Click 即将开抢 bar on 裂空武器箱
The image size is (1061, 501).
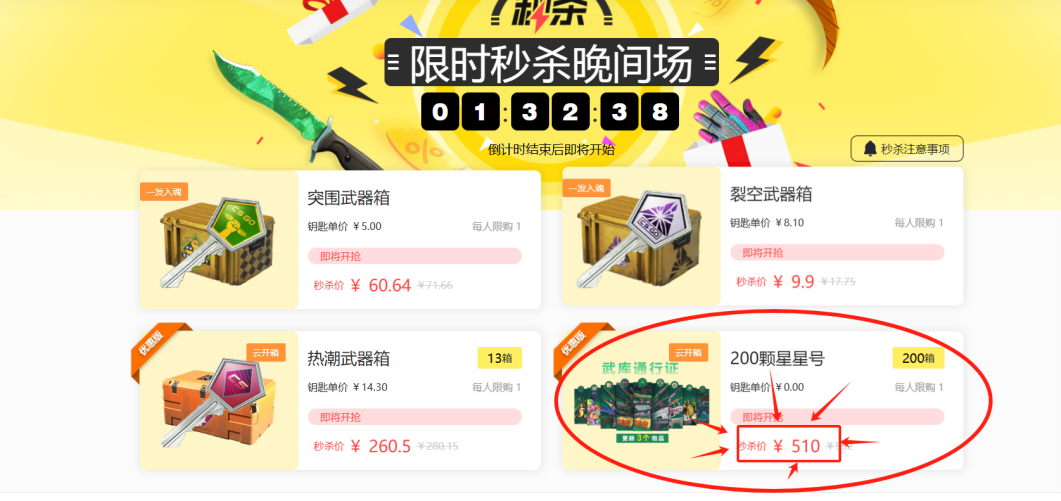tap(837, 253)
